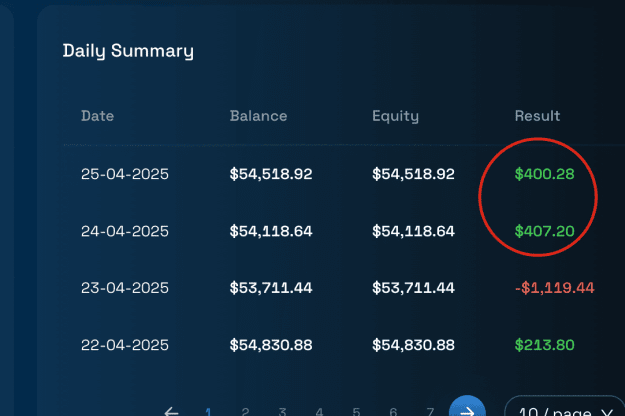Select pagination page 3
Screen dimensions: 625x416
point(282,411)
